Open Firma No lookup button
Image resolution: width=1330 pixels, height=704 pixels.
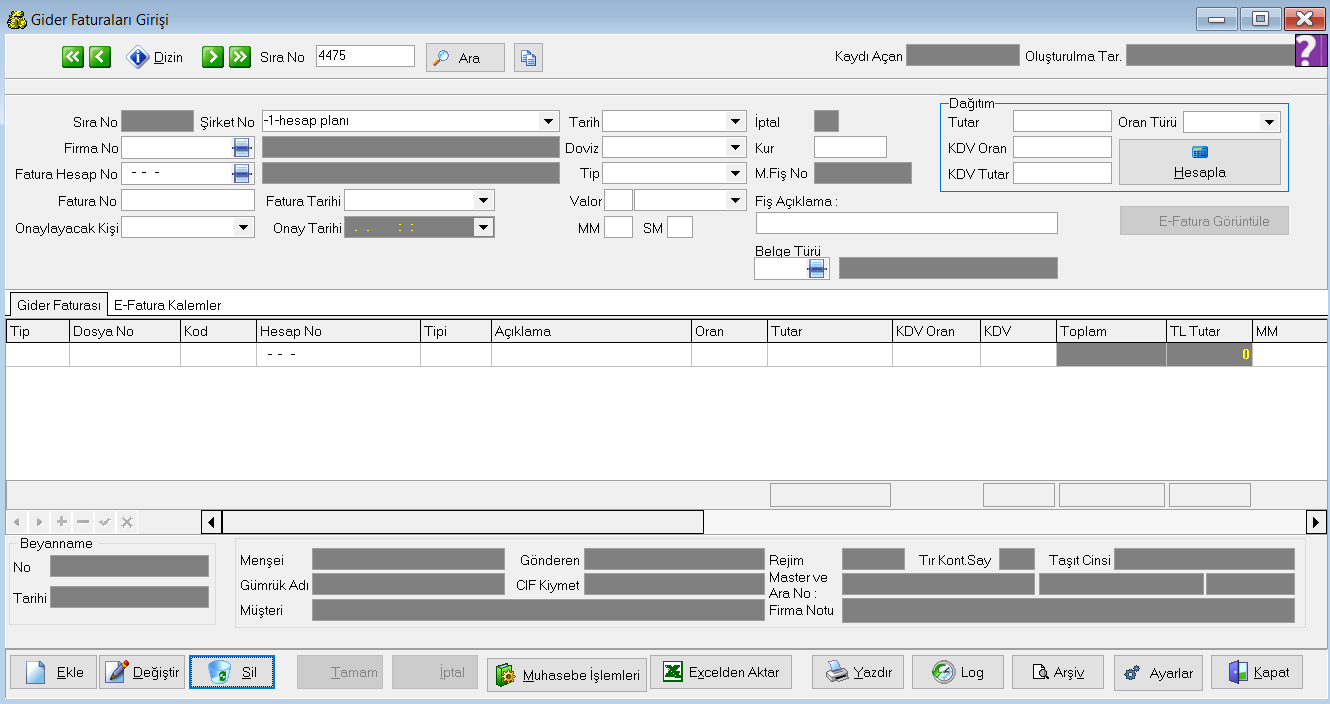pyautogui.click(x=242, y=147)
